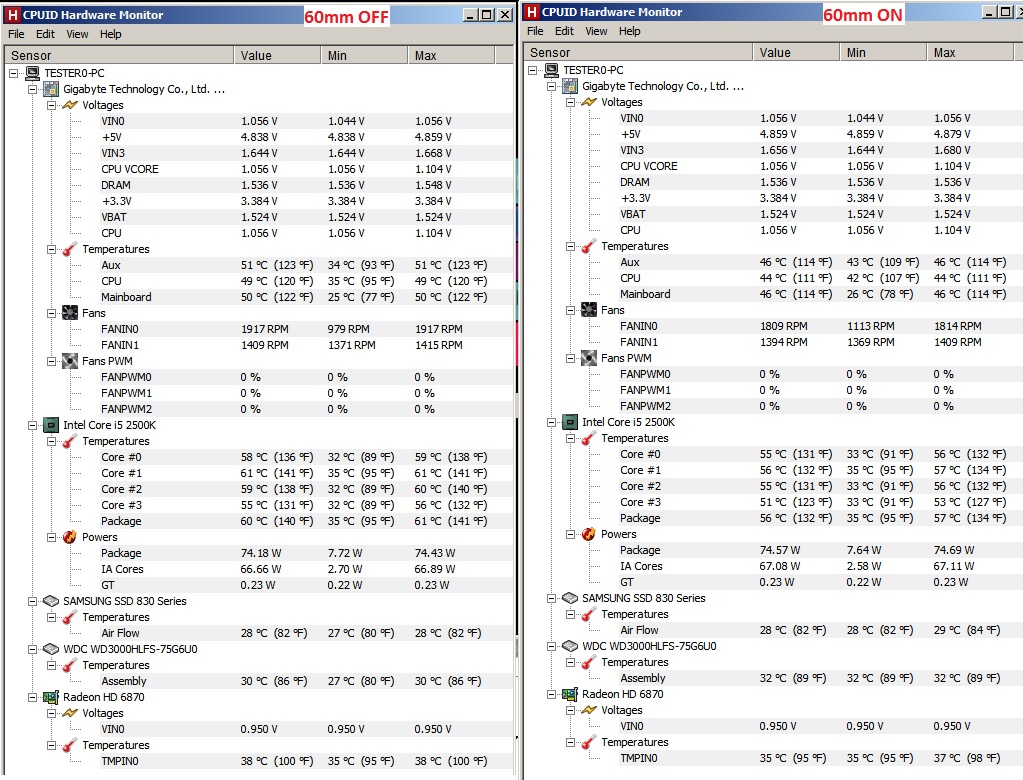Click the Voltages lightning icon under Gigabyte, left window
This screenshot has width=1023, height=780.
pos(70,105)
